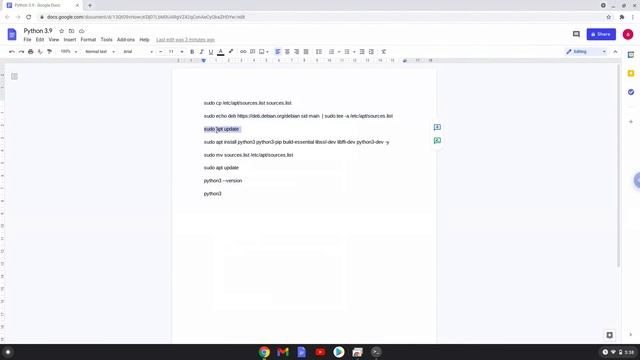Set center text alignment
Image resolution: width=640 pixels, height=360 pixels.
click(287, 52)
